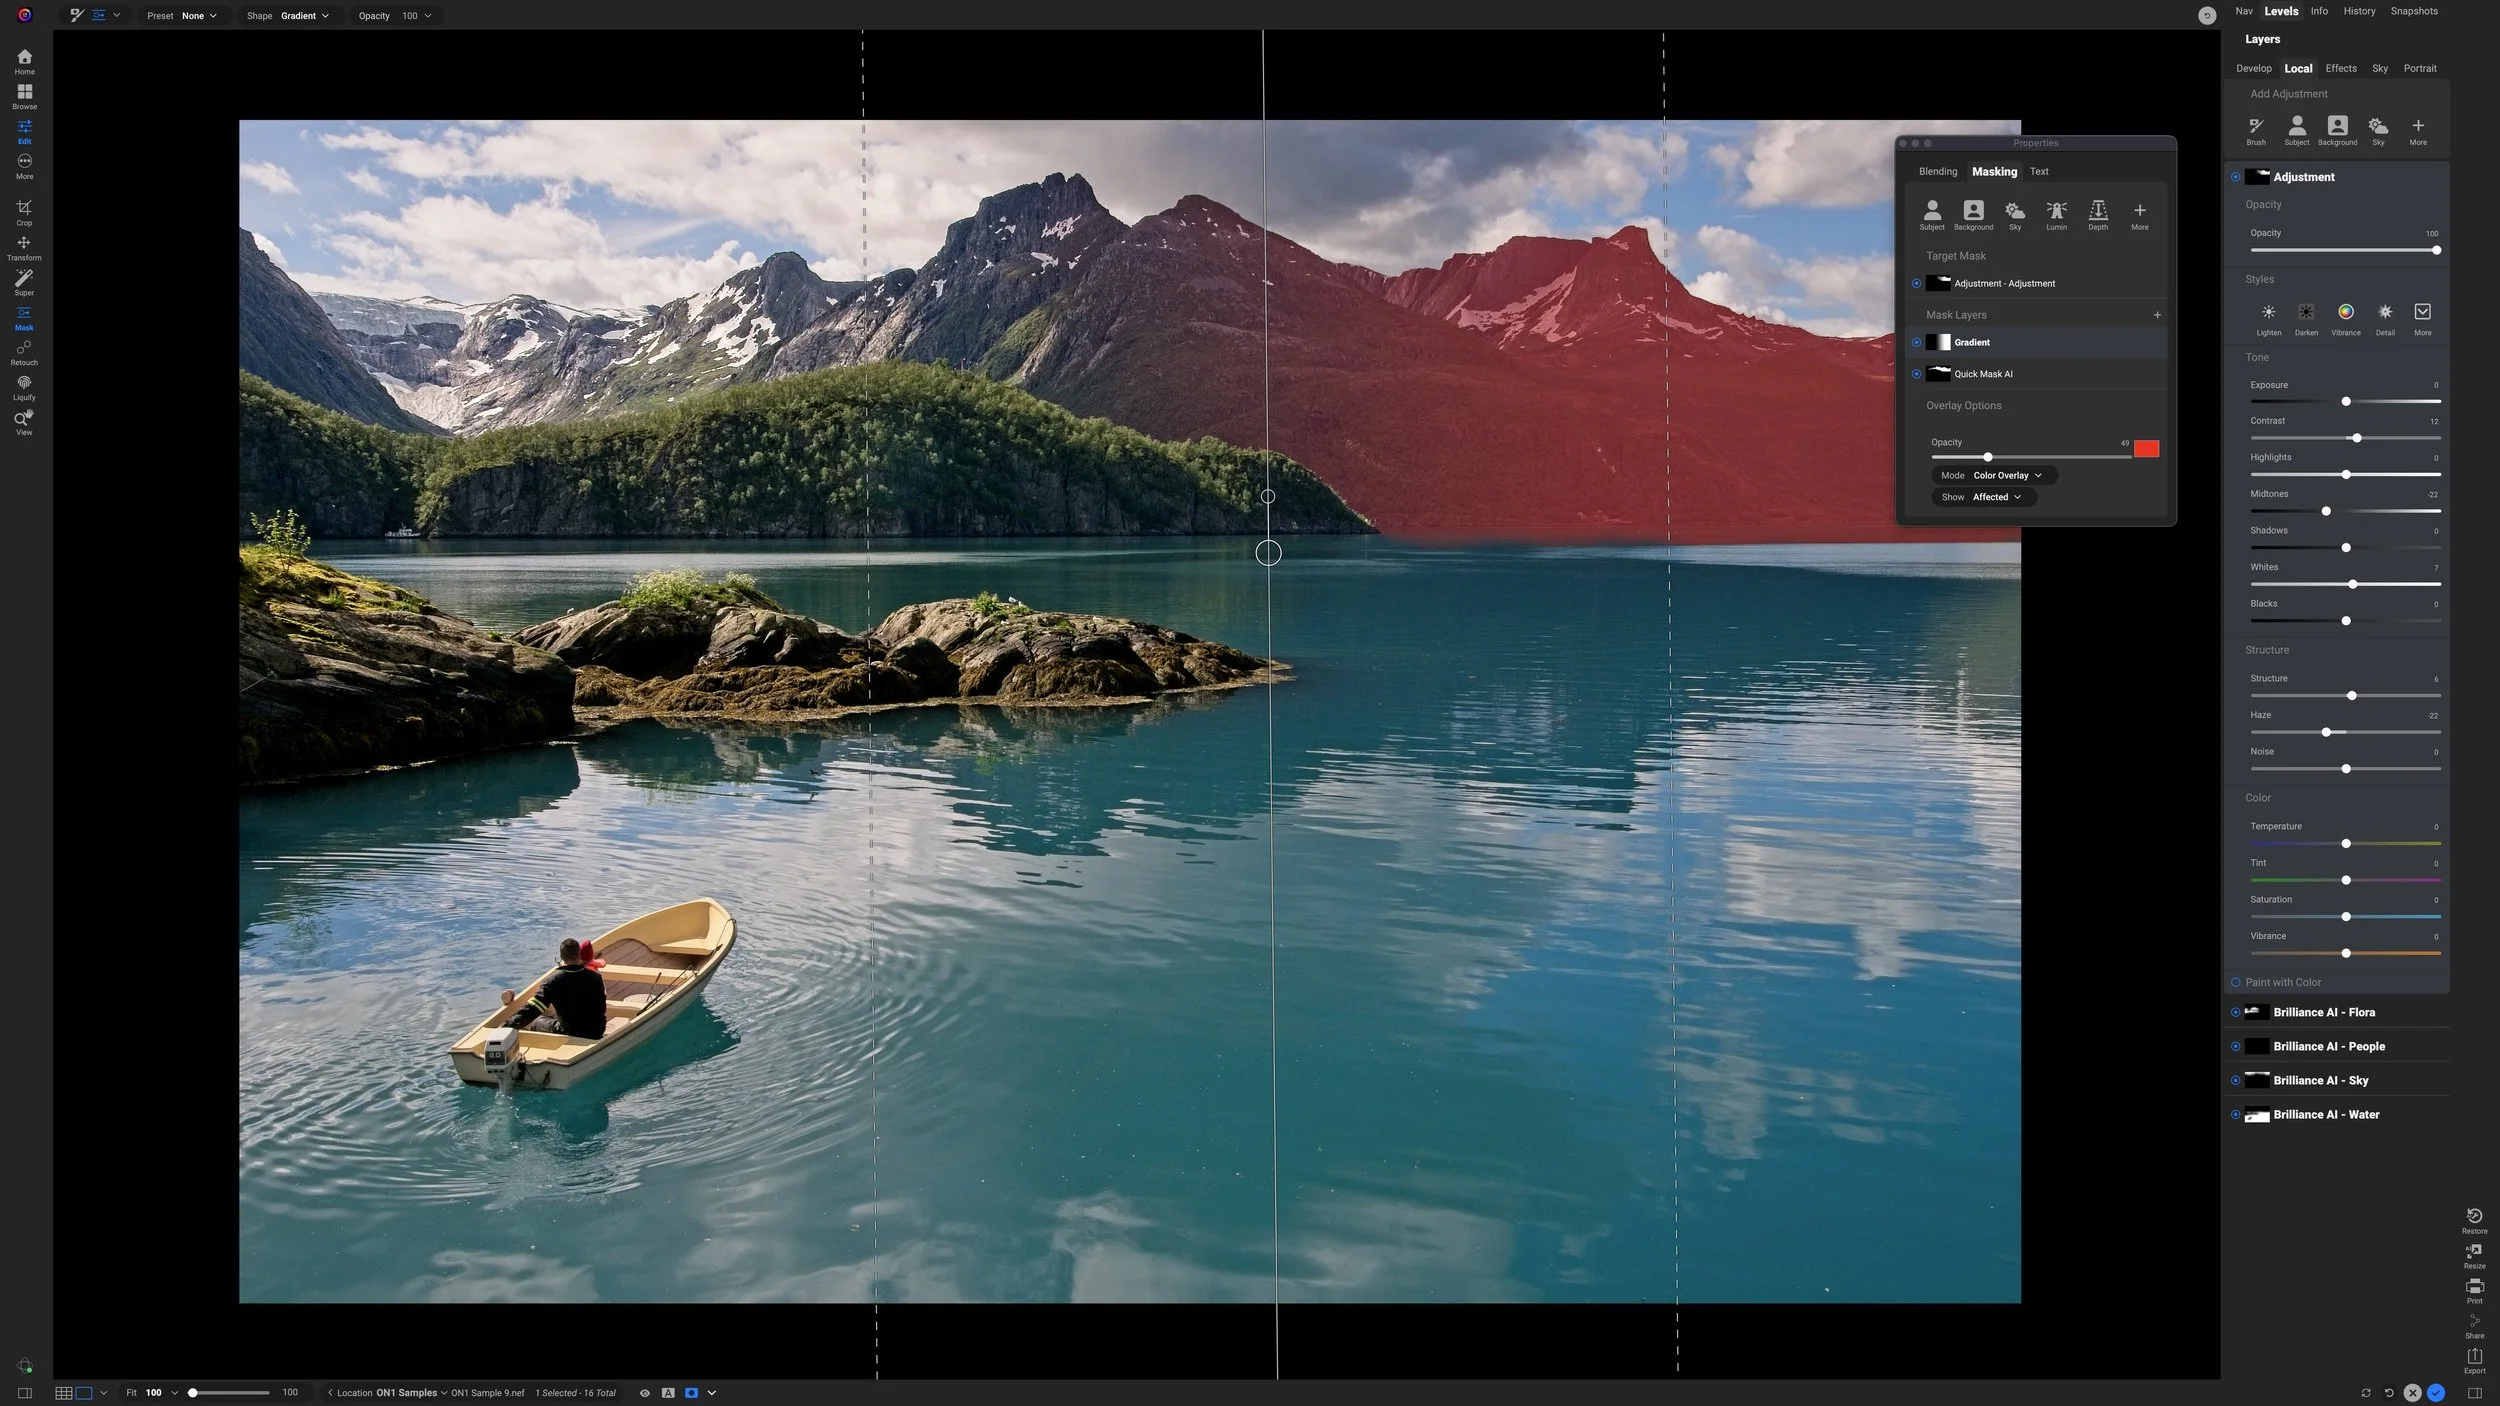Viewport: 2500px width, 1406px height.
Task: Click the gray Cancel X button
Action: (x=2412, y=1393)
